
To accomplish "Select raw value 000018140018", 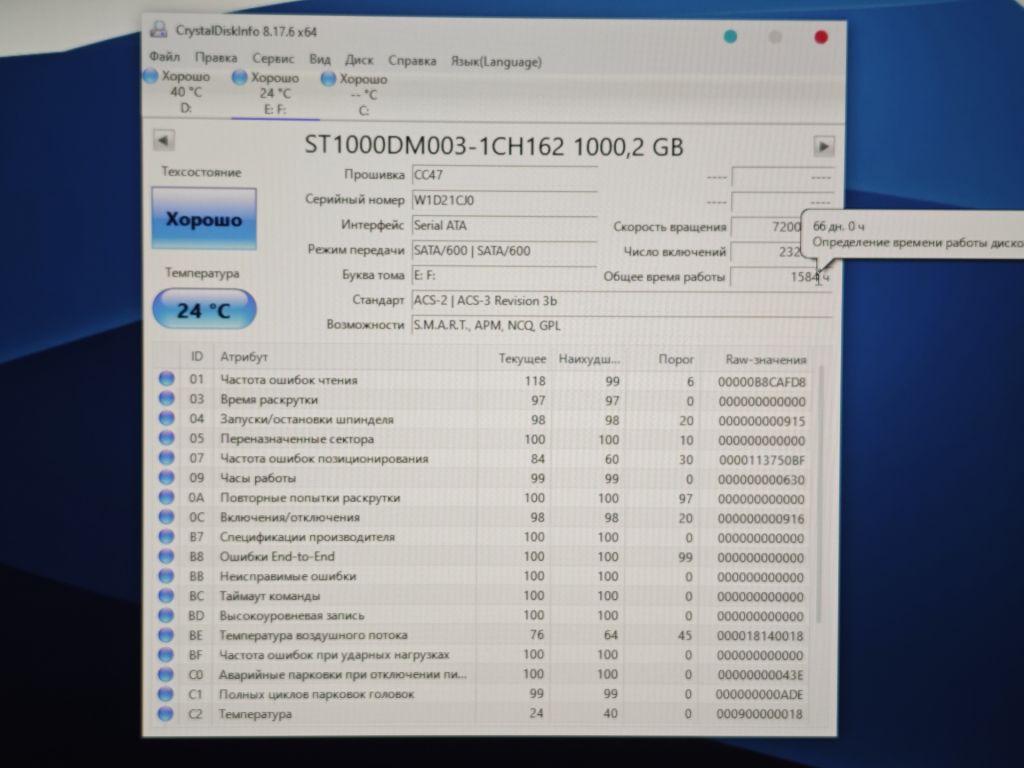I will [x=760, y=636].
